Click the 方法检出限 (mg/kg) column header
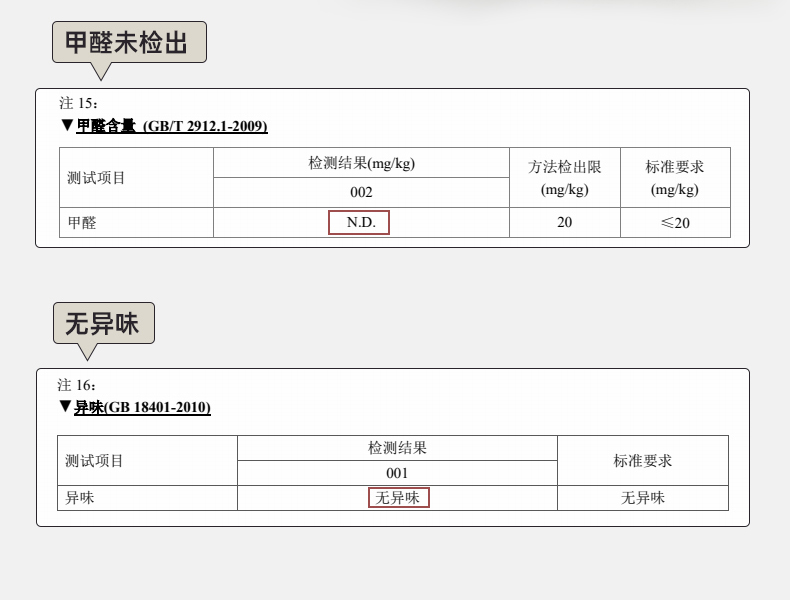790x600 pixels. pyautogui.click(x=564, y=177)
